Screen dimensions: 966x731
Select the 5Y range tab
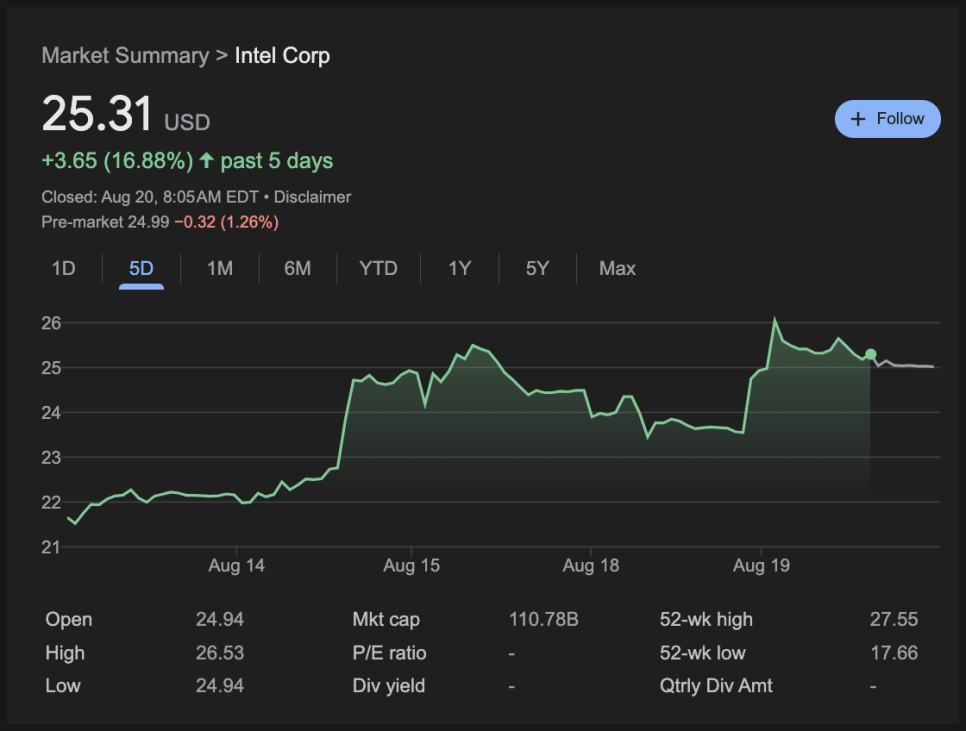537,269
